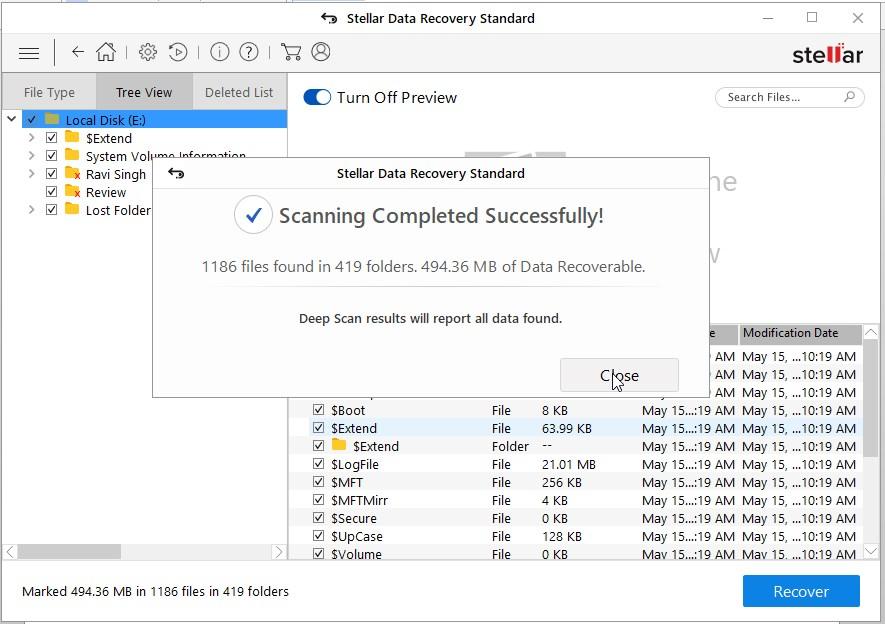Click the blue Recover button

coord(801,591)
